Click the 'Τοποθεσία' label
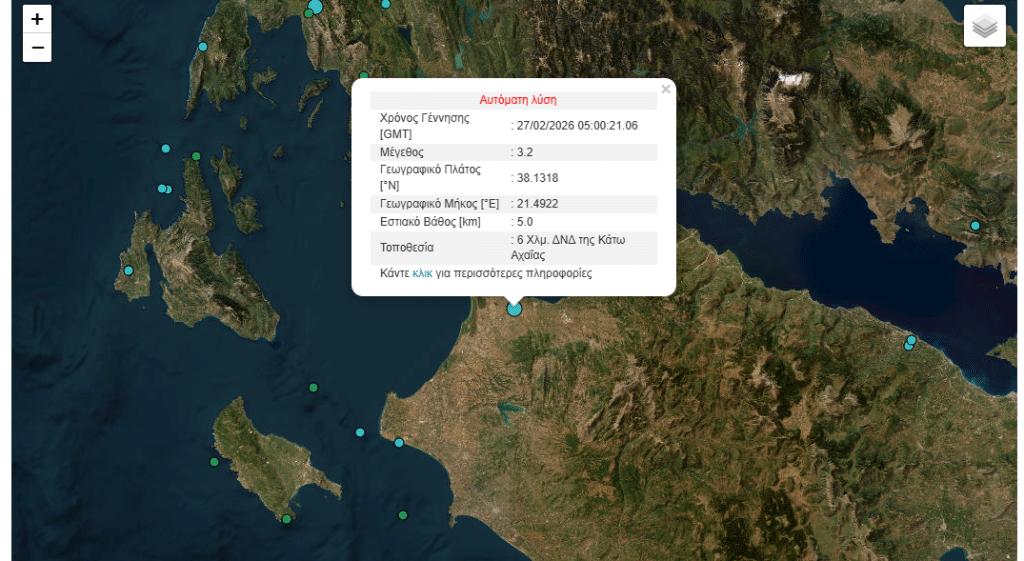This screenshot has height=561, width=1024. click(x=407, y=248)
